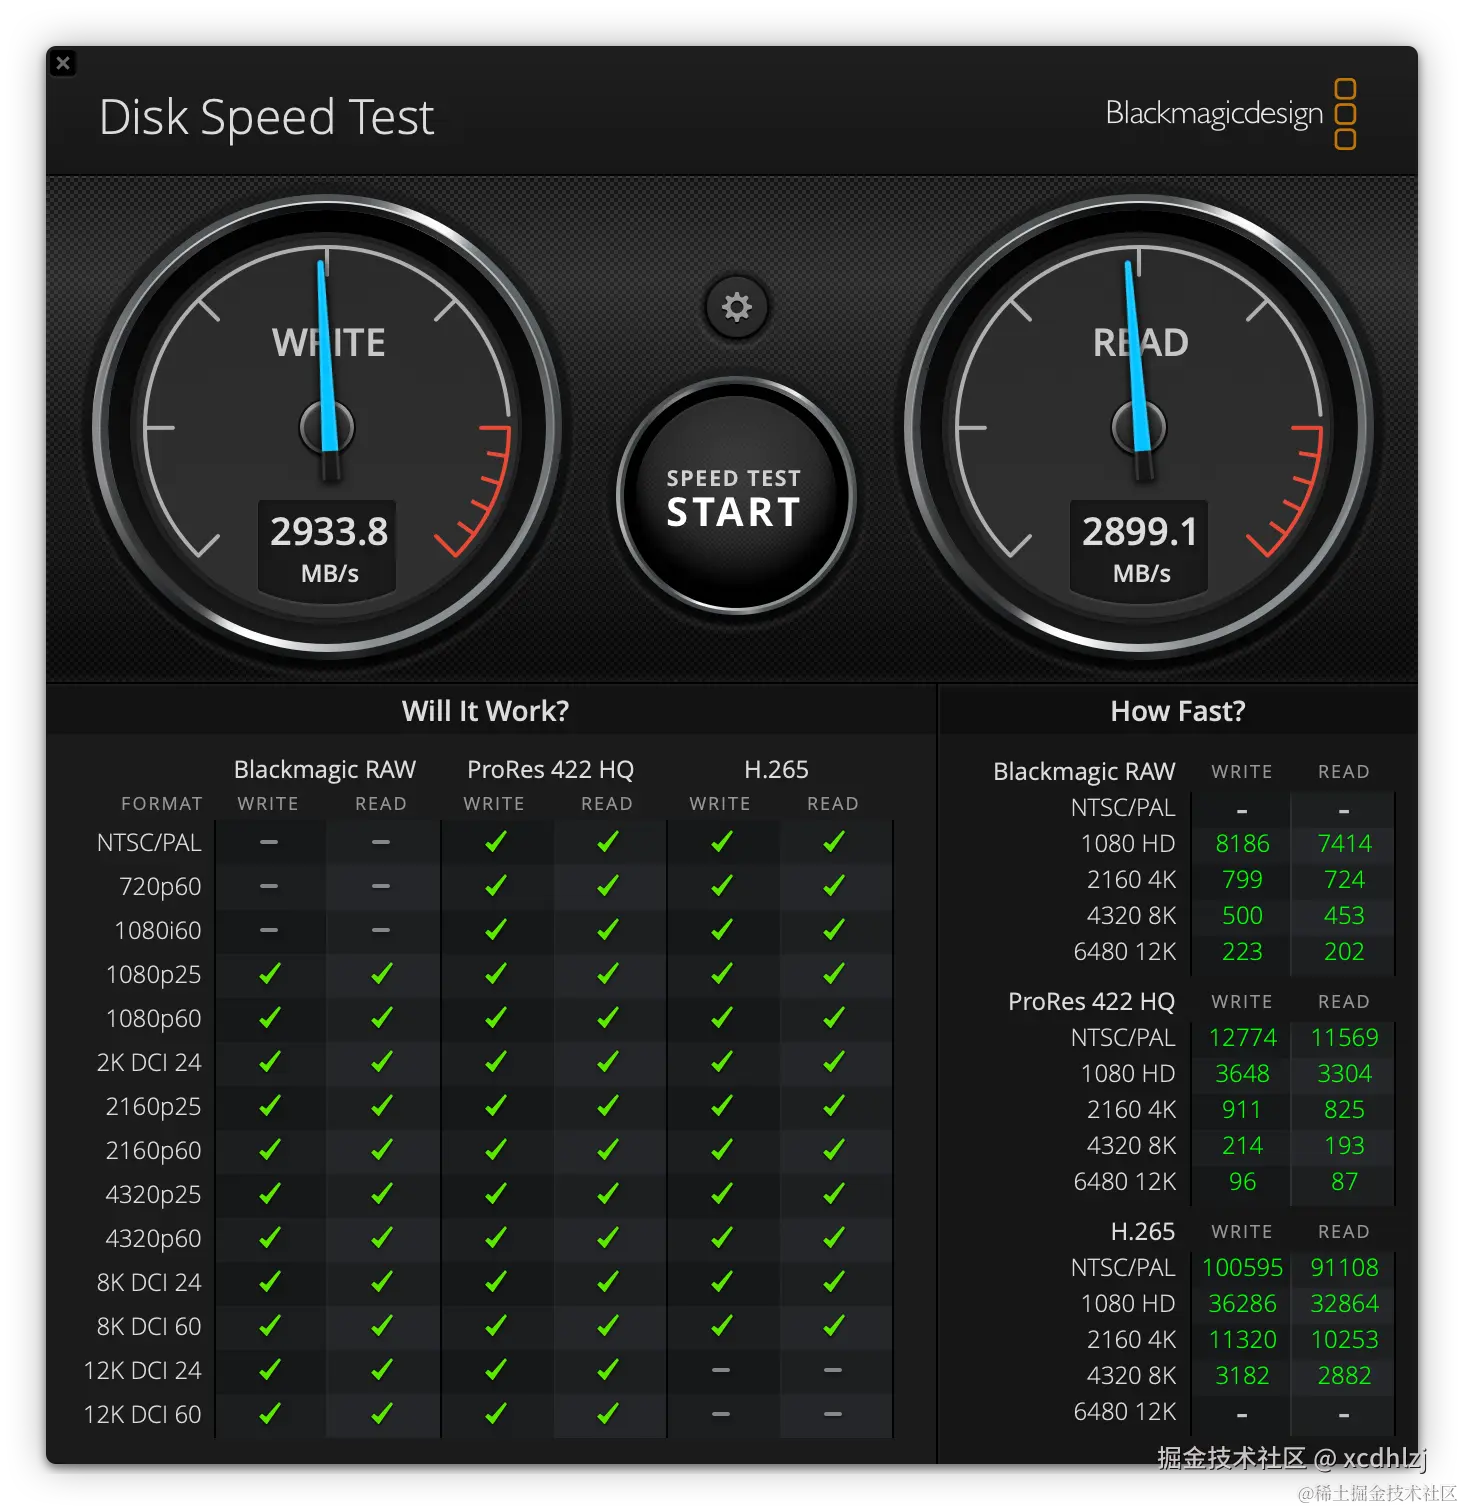Click the write speed 2933.8 MB/s readout

click(329, 547)
